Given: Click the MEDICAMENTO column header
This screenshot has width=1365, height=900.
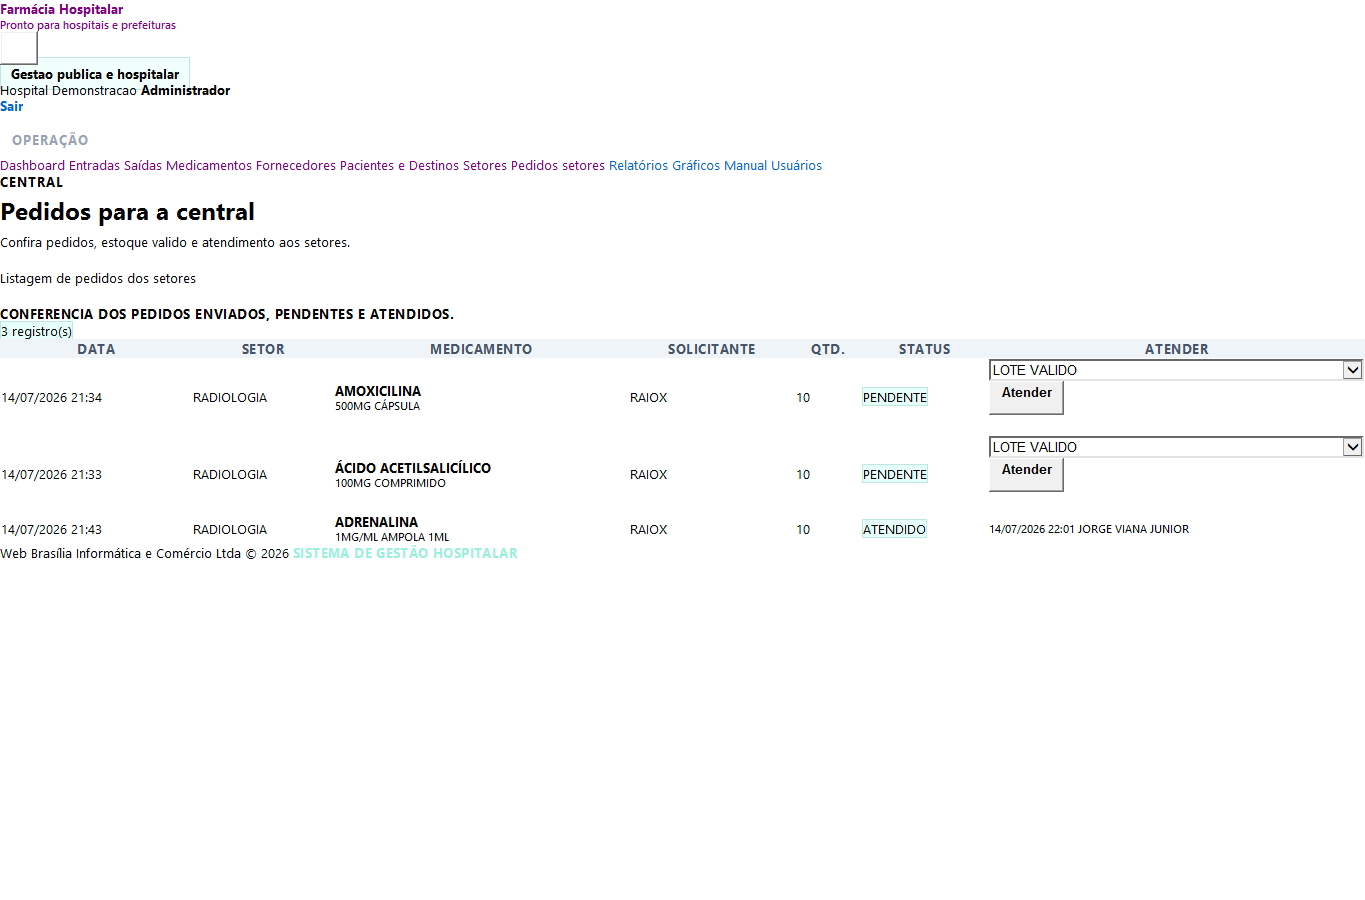Looking at the screenshot, I should point(481,349).
